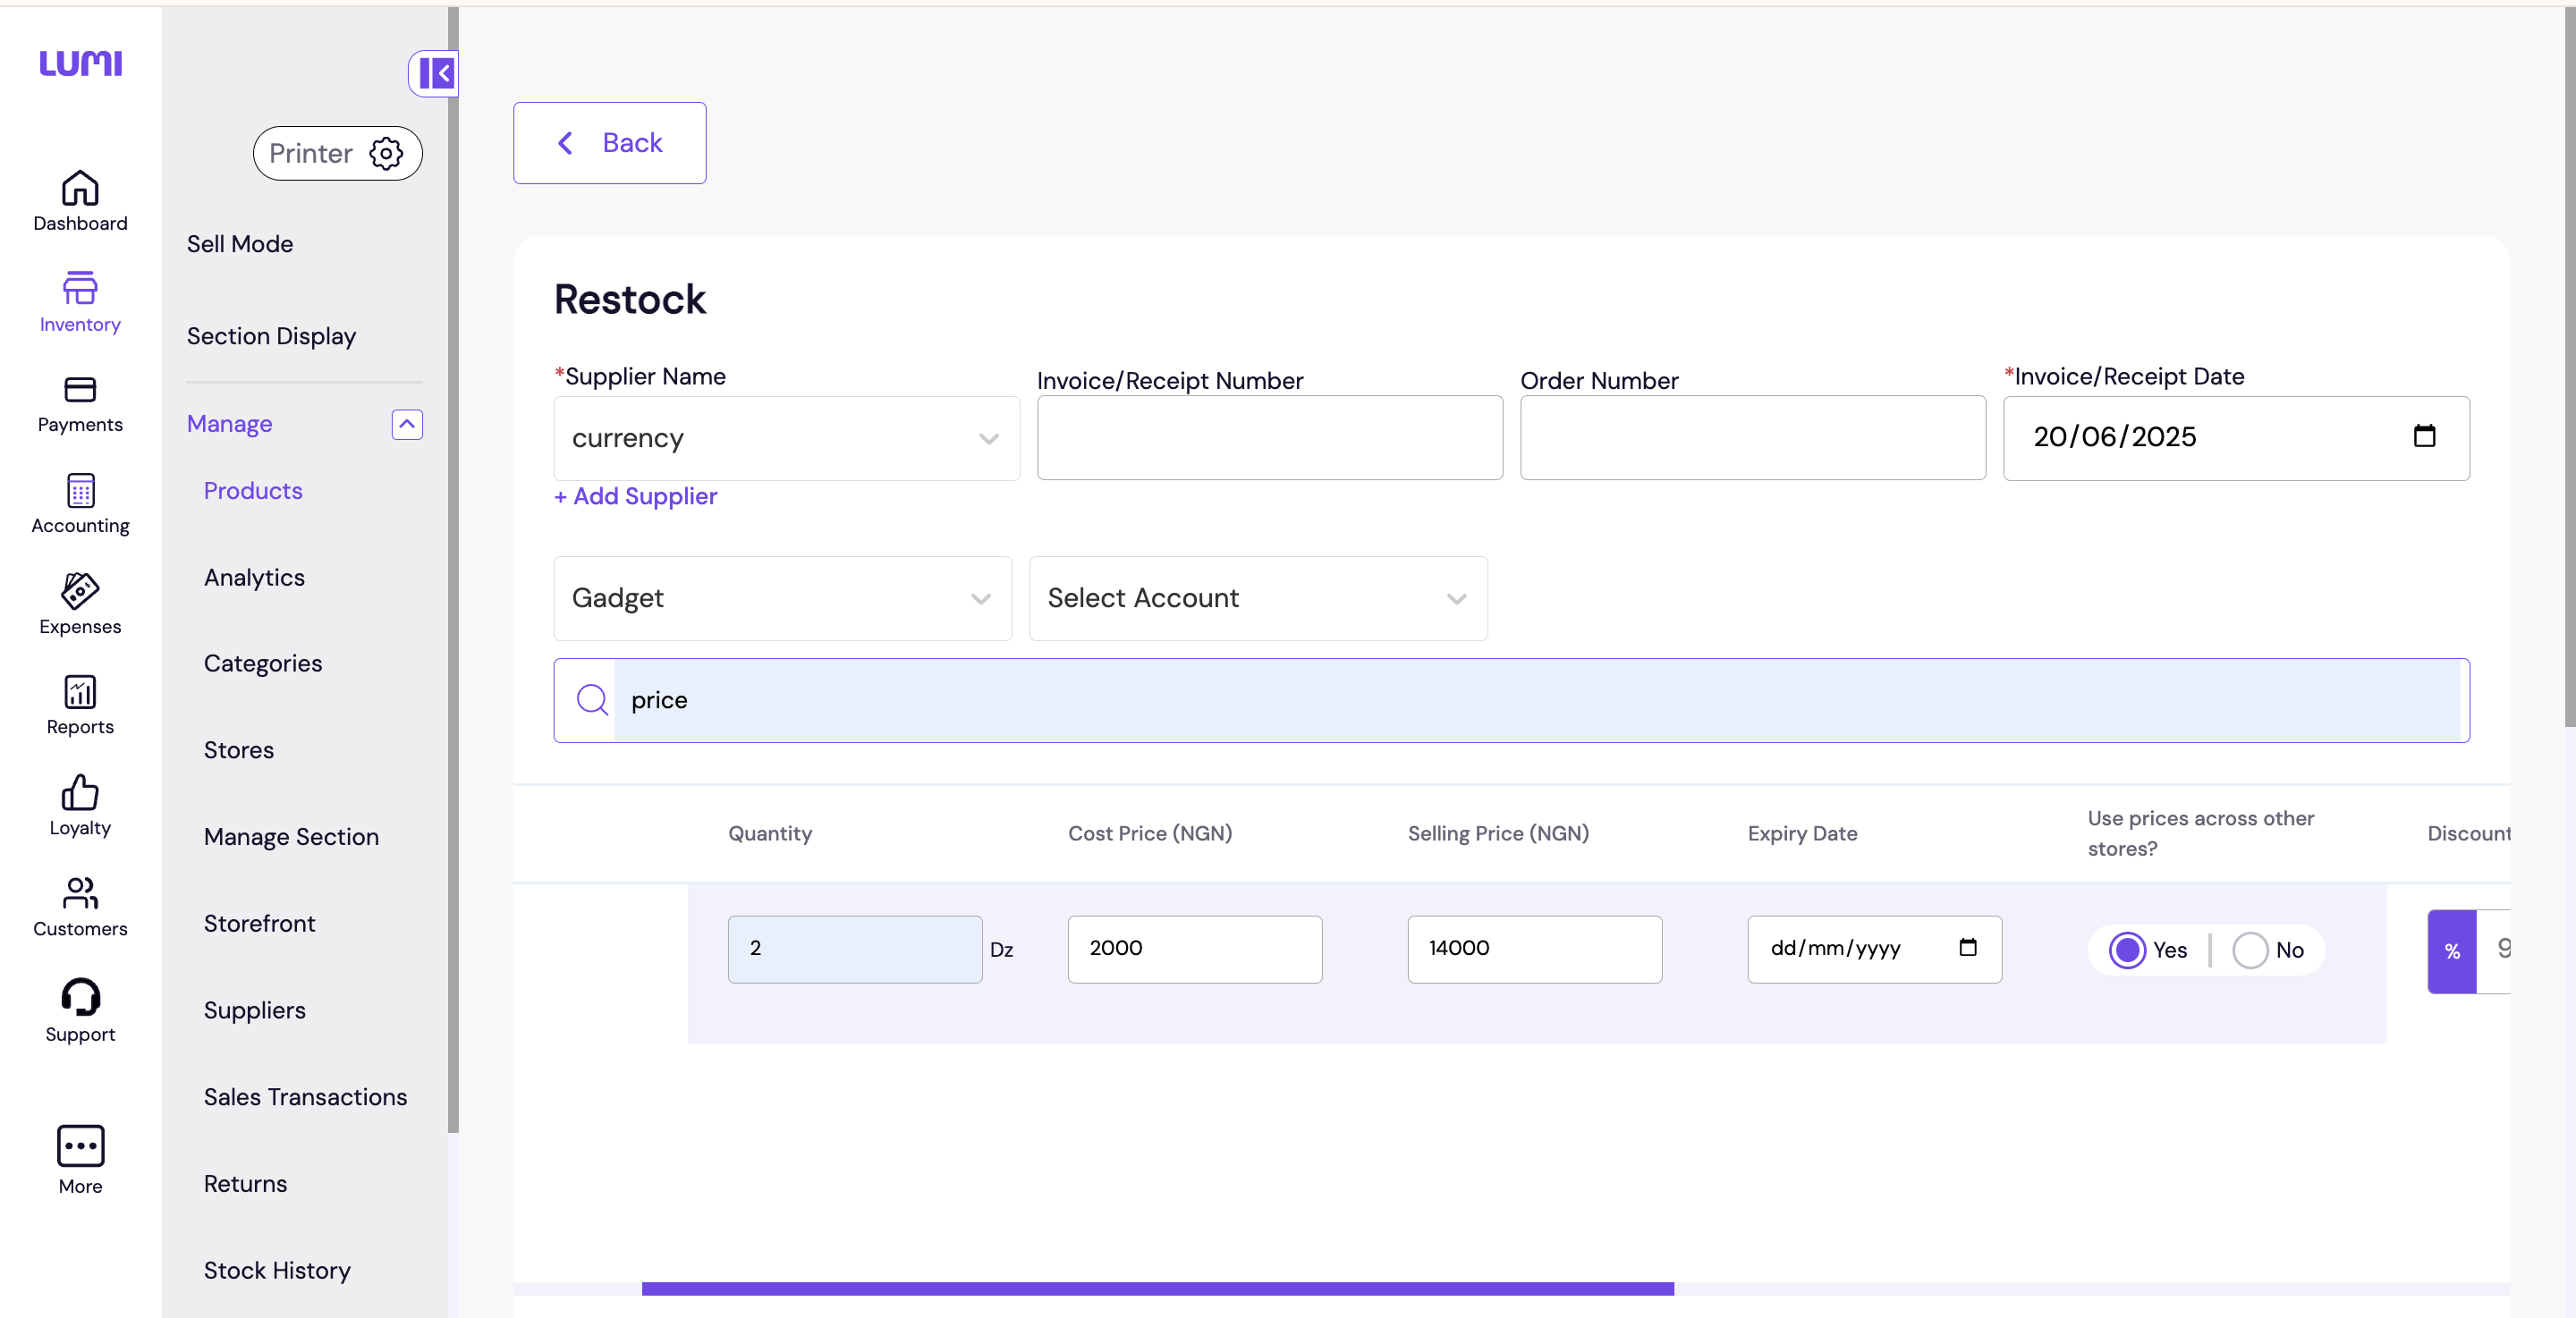Image resolution: width=2576 pixels, height=1318 pixels.
Task: Select No for prices across stores
Action: point(2250,950)
